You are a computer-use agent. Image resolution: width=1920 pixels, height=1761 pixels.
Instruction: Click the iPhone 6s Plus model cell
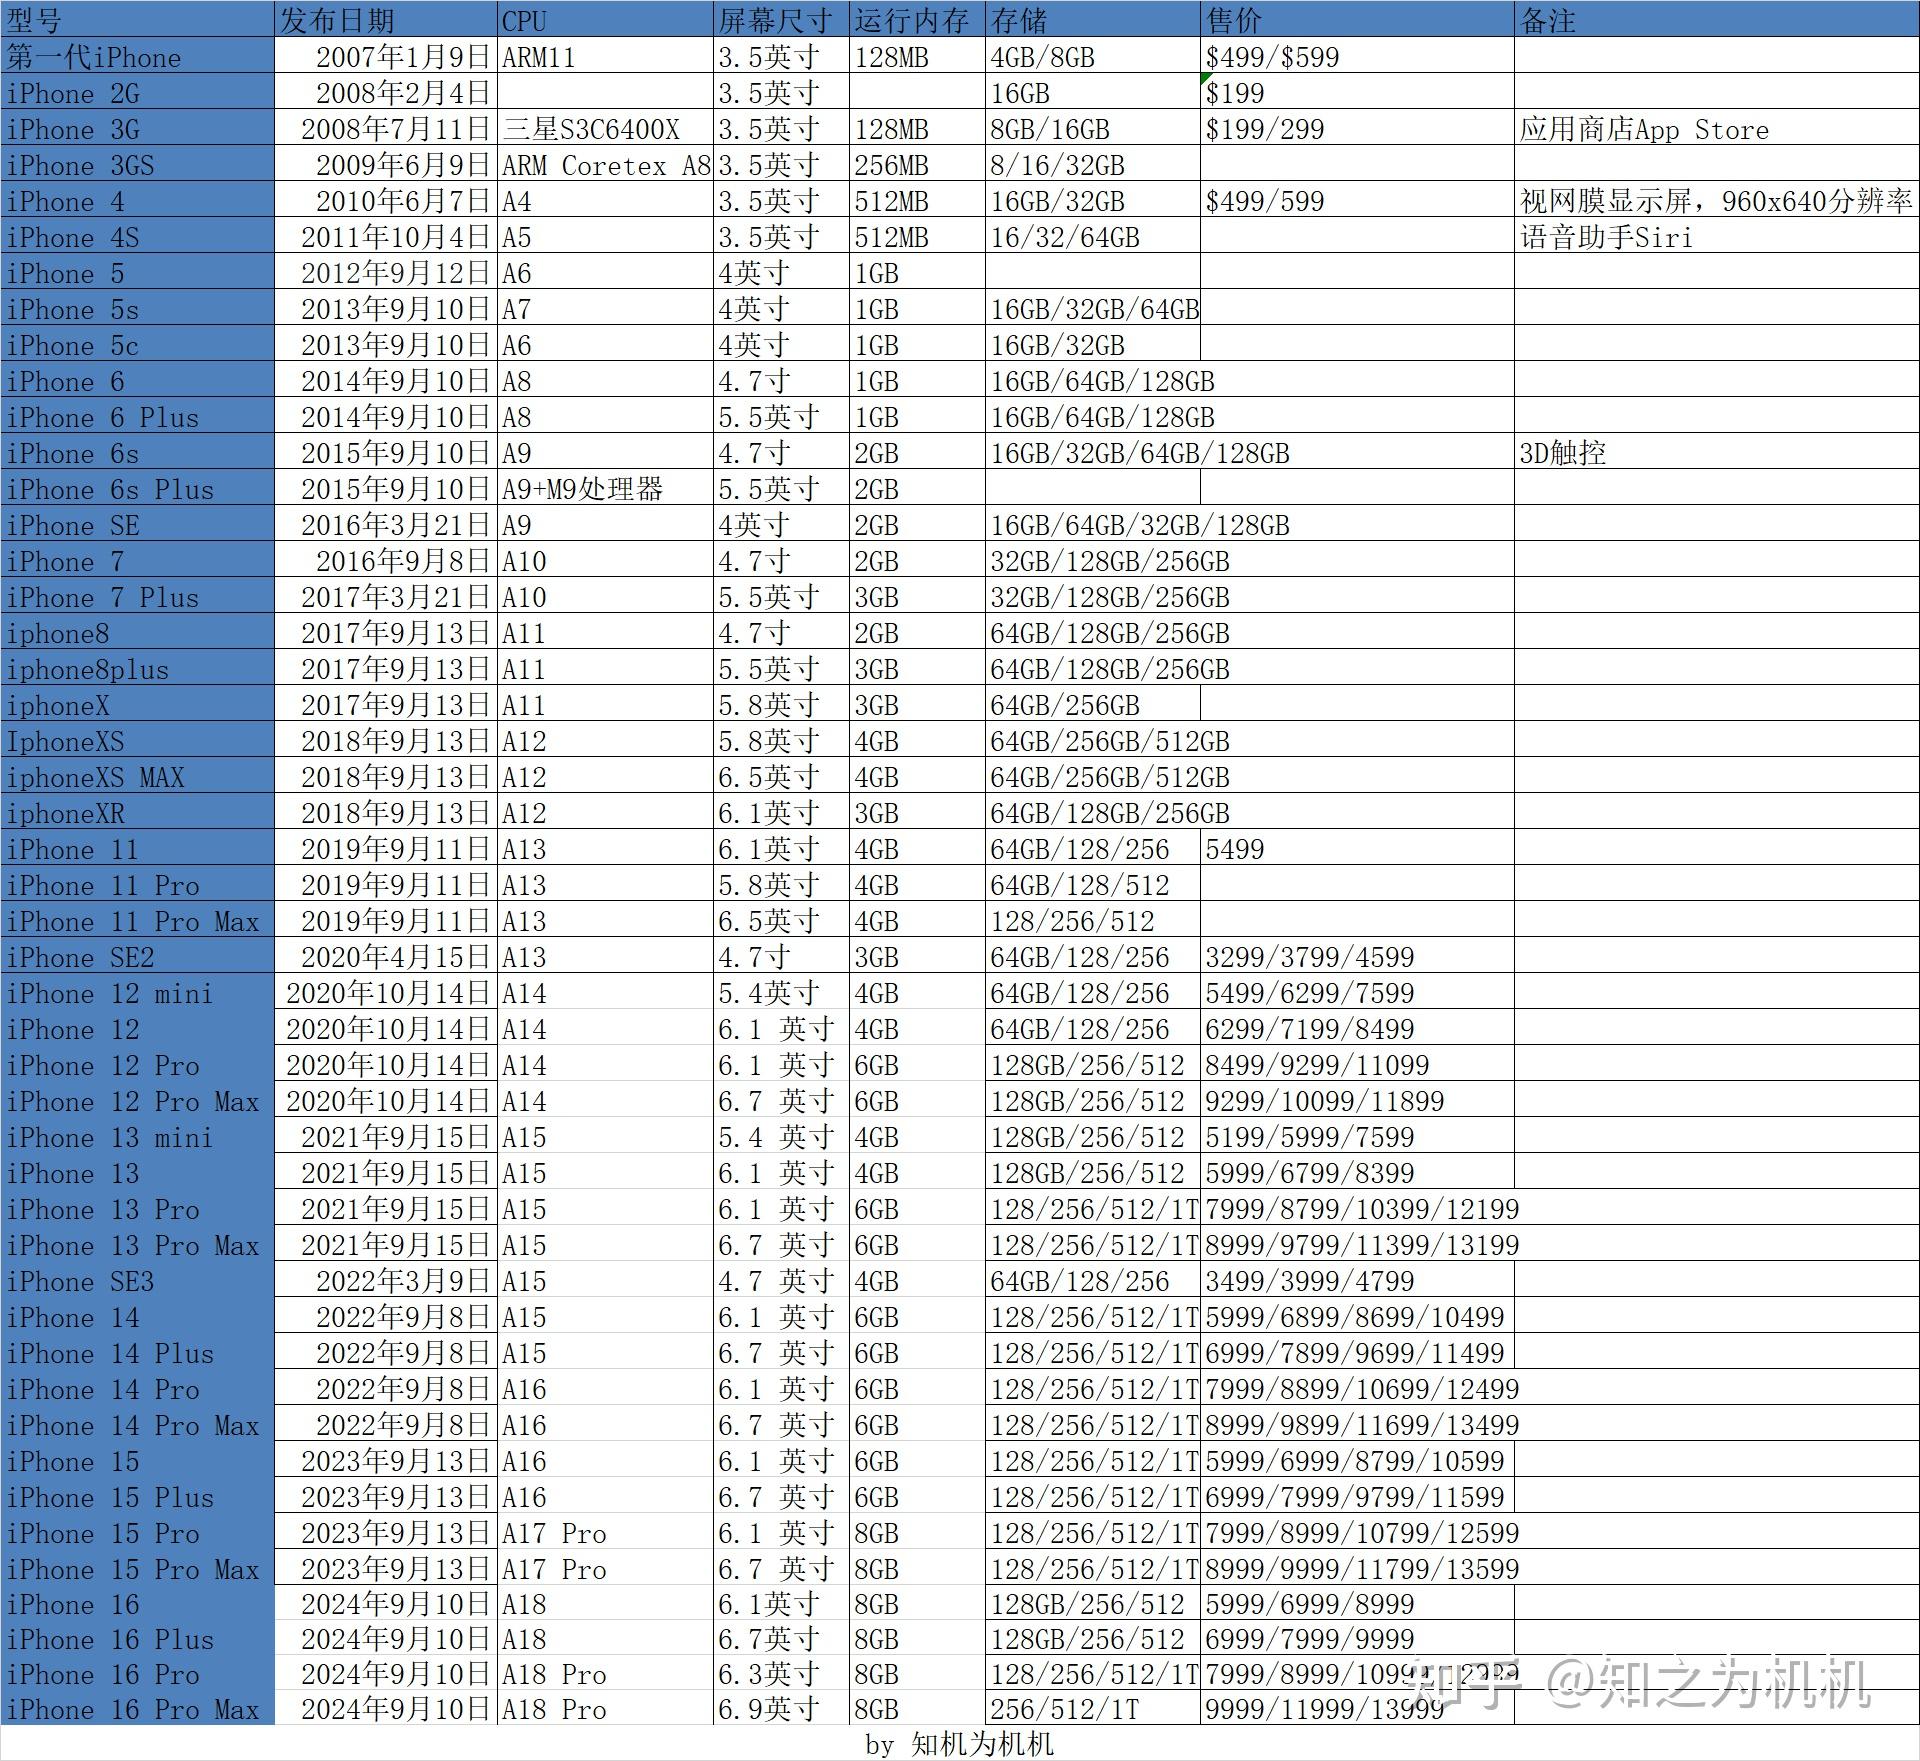[138, 489]
